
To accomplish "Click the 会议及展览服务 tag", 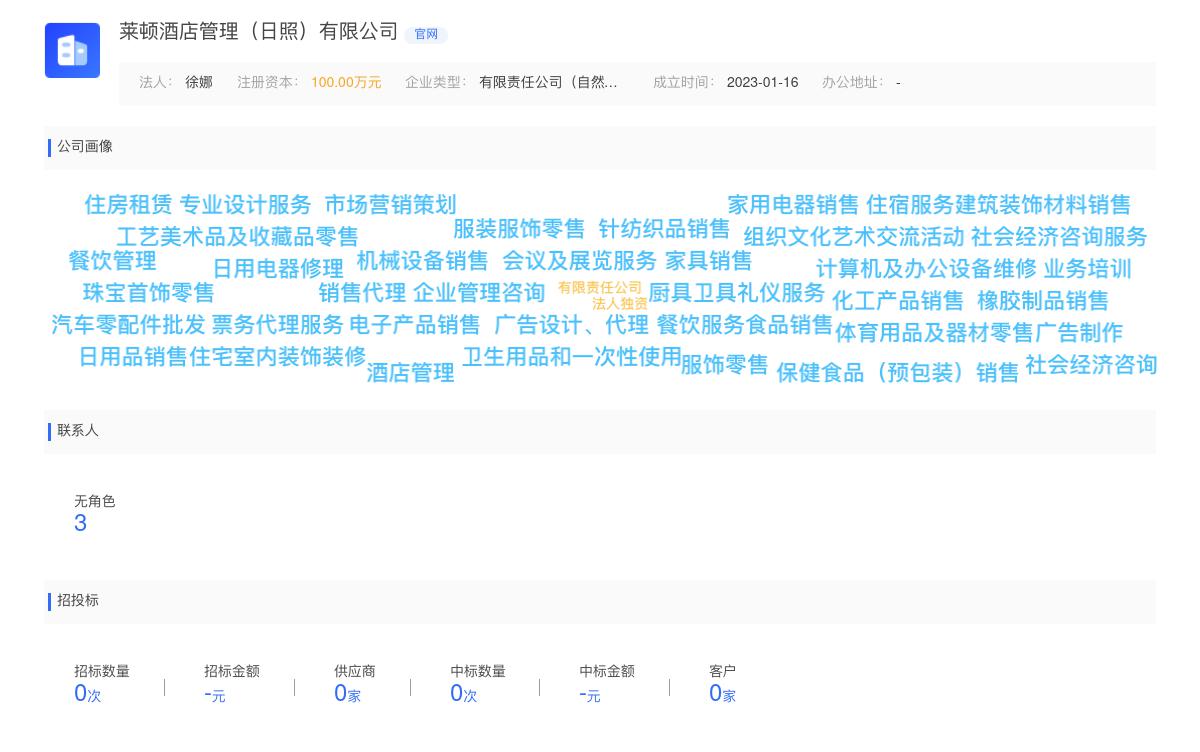I will point(579,261).
